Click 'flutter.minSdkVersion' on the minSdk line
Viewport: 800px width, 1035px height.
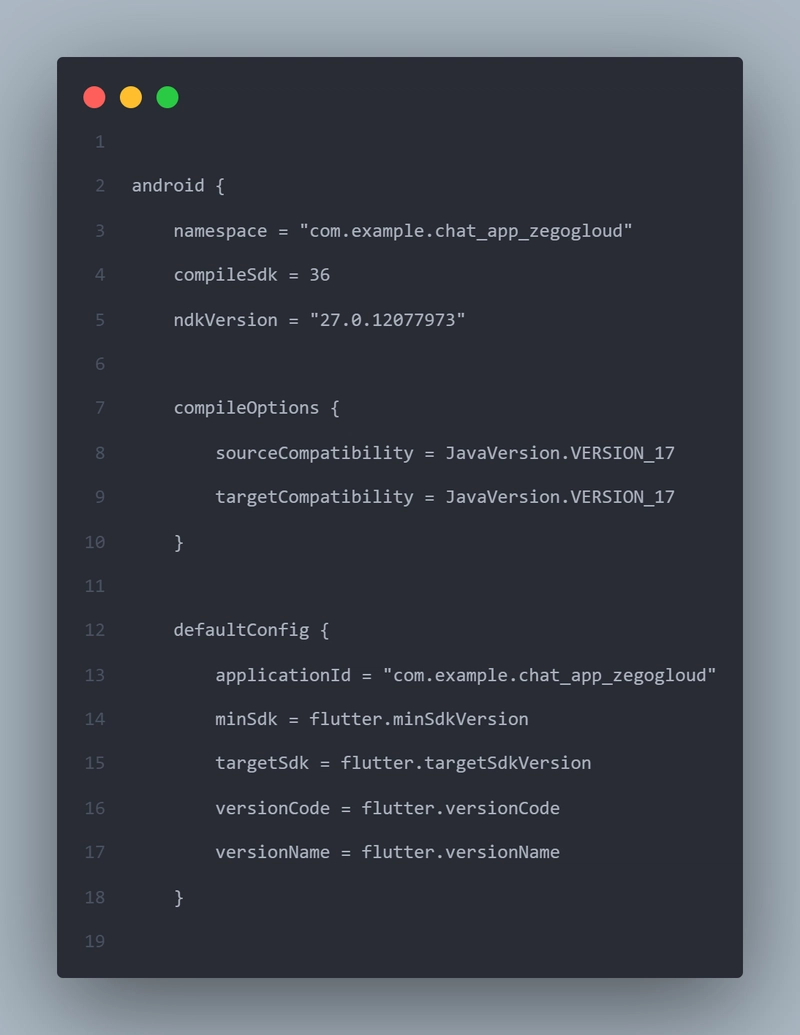419,719
